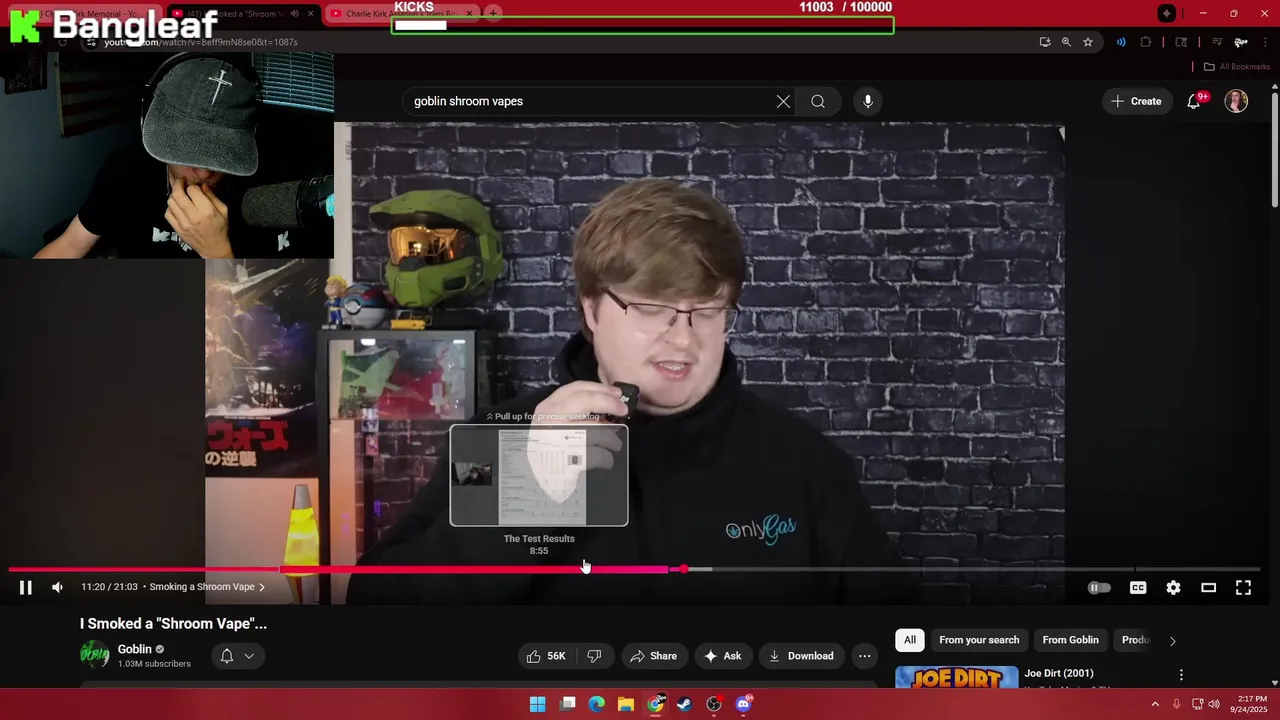This screenshot has width=1280, height=720.
Task: Expand the Smoking a Shroom Vape chapter
Action: [x=207, y=587]
